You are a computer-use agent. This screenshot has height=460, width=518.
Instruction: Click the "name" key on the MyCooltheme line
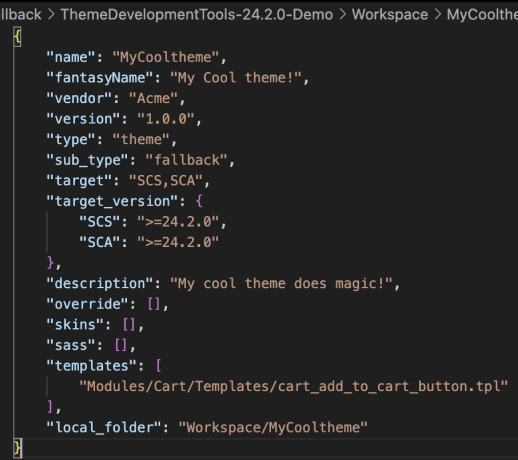(71, 57)
